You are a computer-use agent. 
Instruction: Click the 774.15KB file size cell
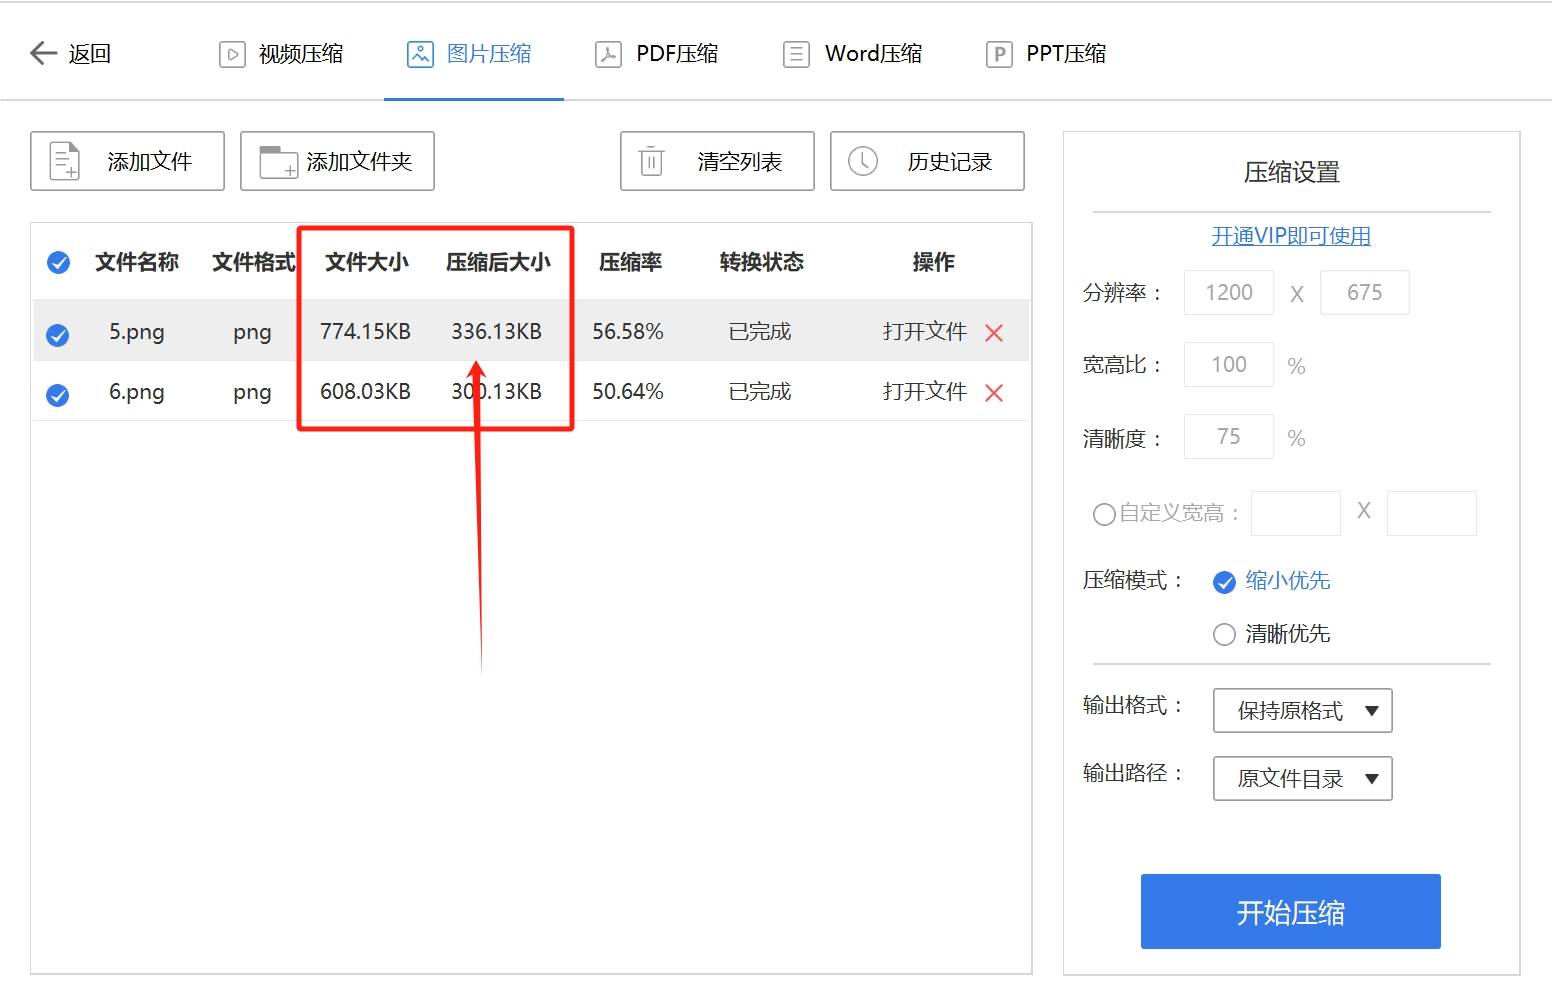[365, 332]
